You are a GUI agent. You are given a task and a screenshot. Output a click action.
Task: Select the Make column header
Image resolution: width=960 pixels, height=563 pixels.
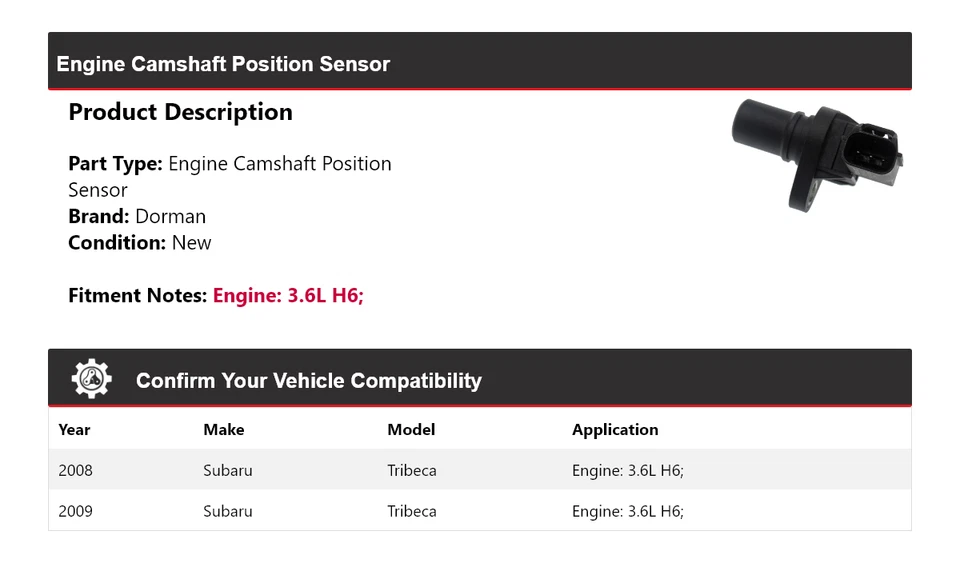pos(223,430)
